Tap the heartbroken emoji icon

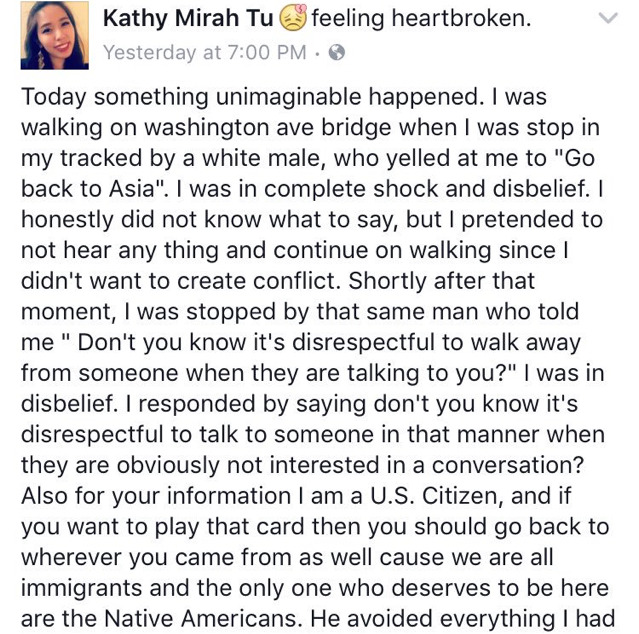coord(294,17)
